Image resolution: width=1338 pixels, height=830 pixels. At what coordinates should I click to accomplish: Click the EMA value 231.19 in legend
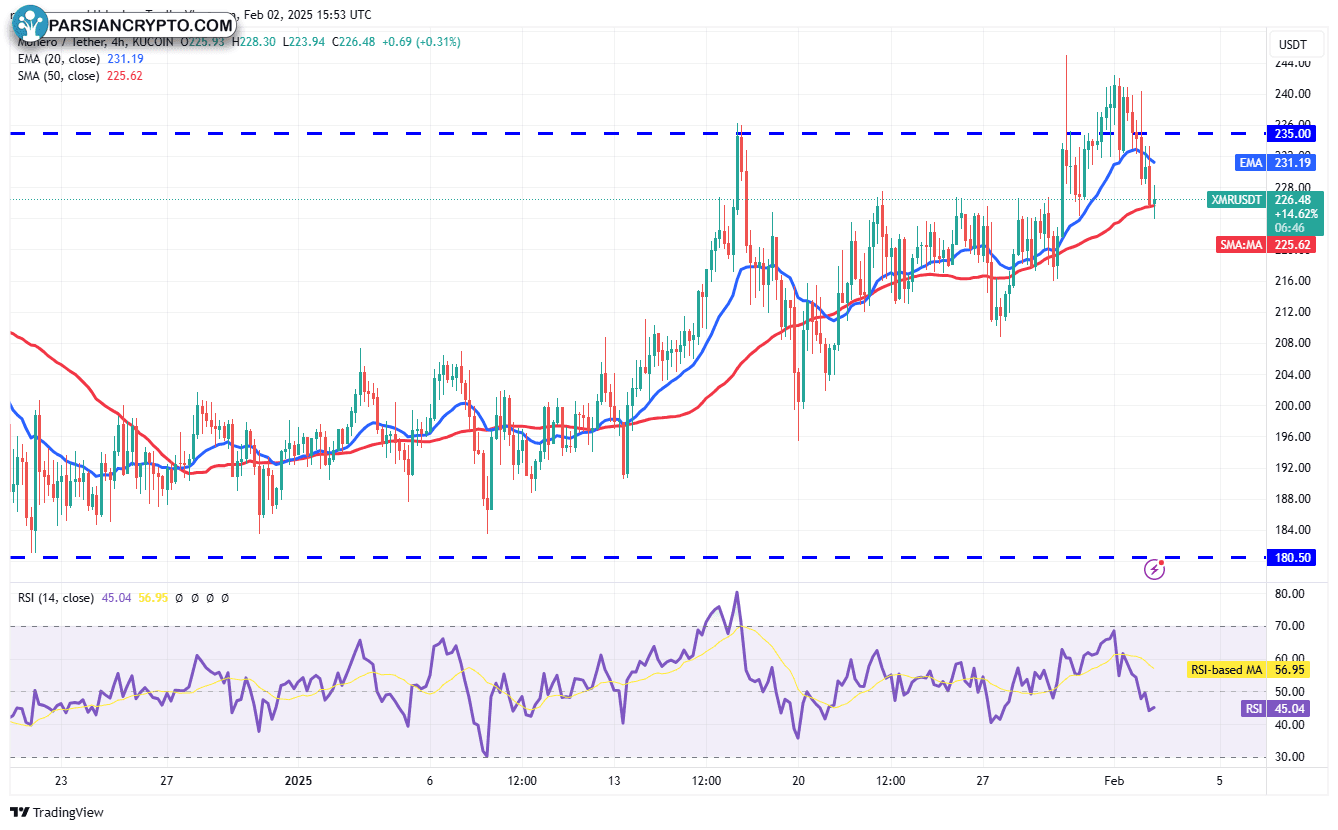click(125, 59)
